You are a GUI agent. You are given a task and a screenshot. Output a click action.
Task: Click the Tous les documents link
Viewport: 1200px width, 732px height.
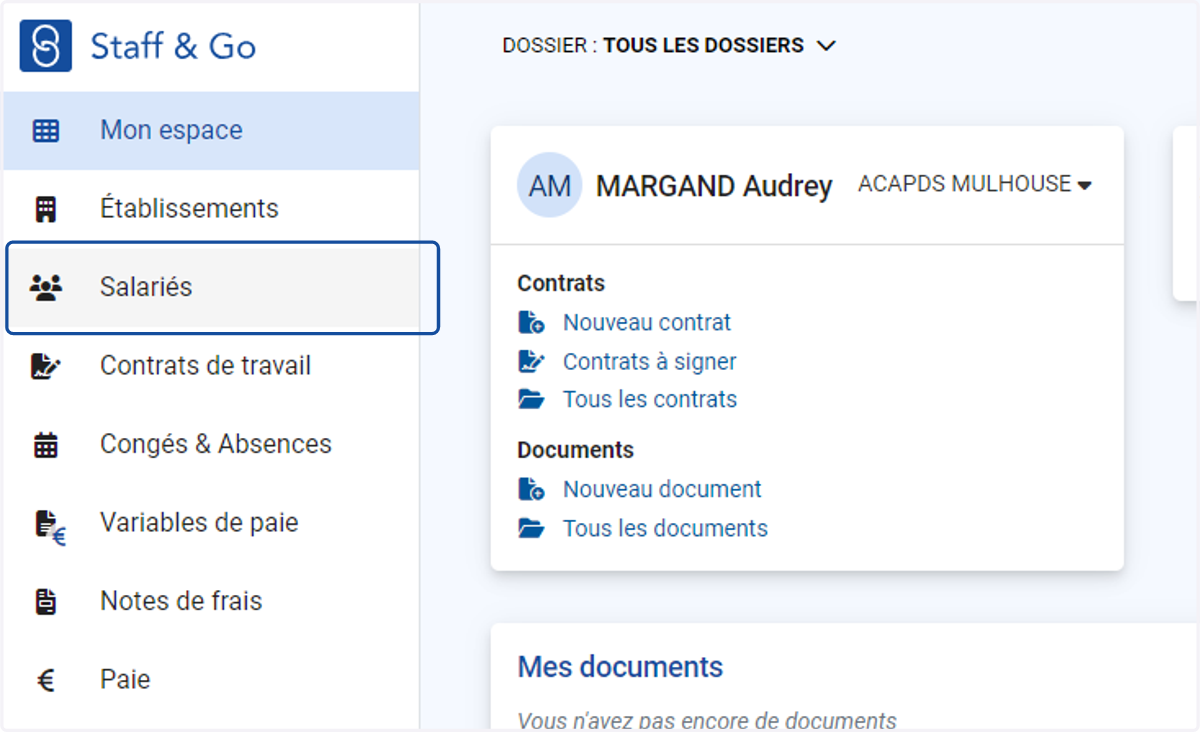click(665, 528)
